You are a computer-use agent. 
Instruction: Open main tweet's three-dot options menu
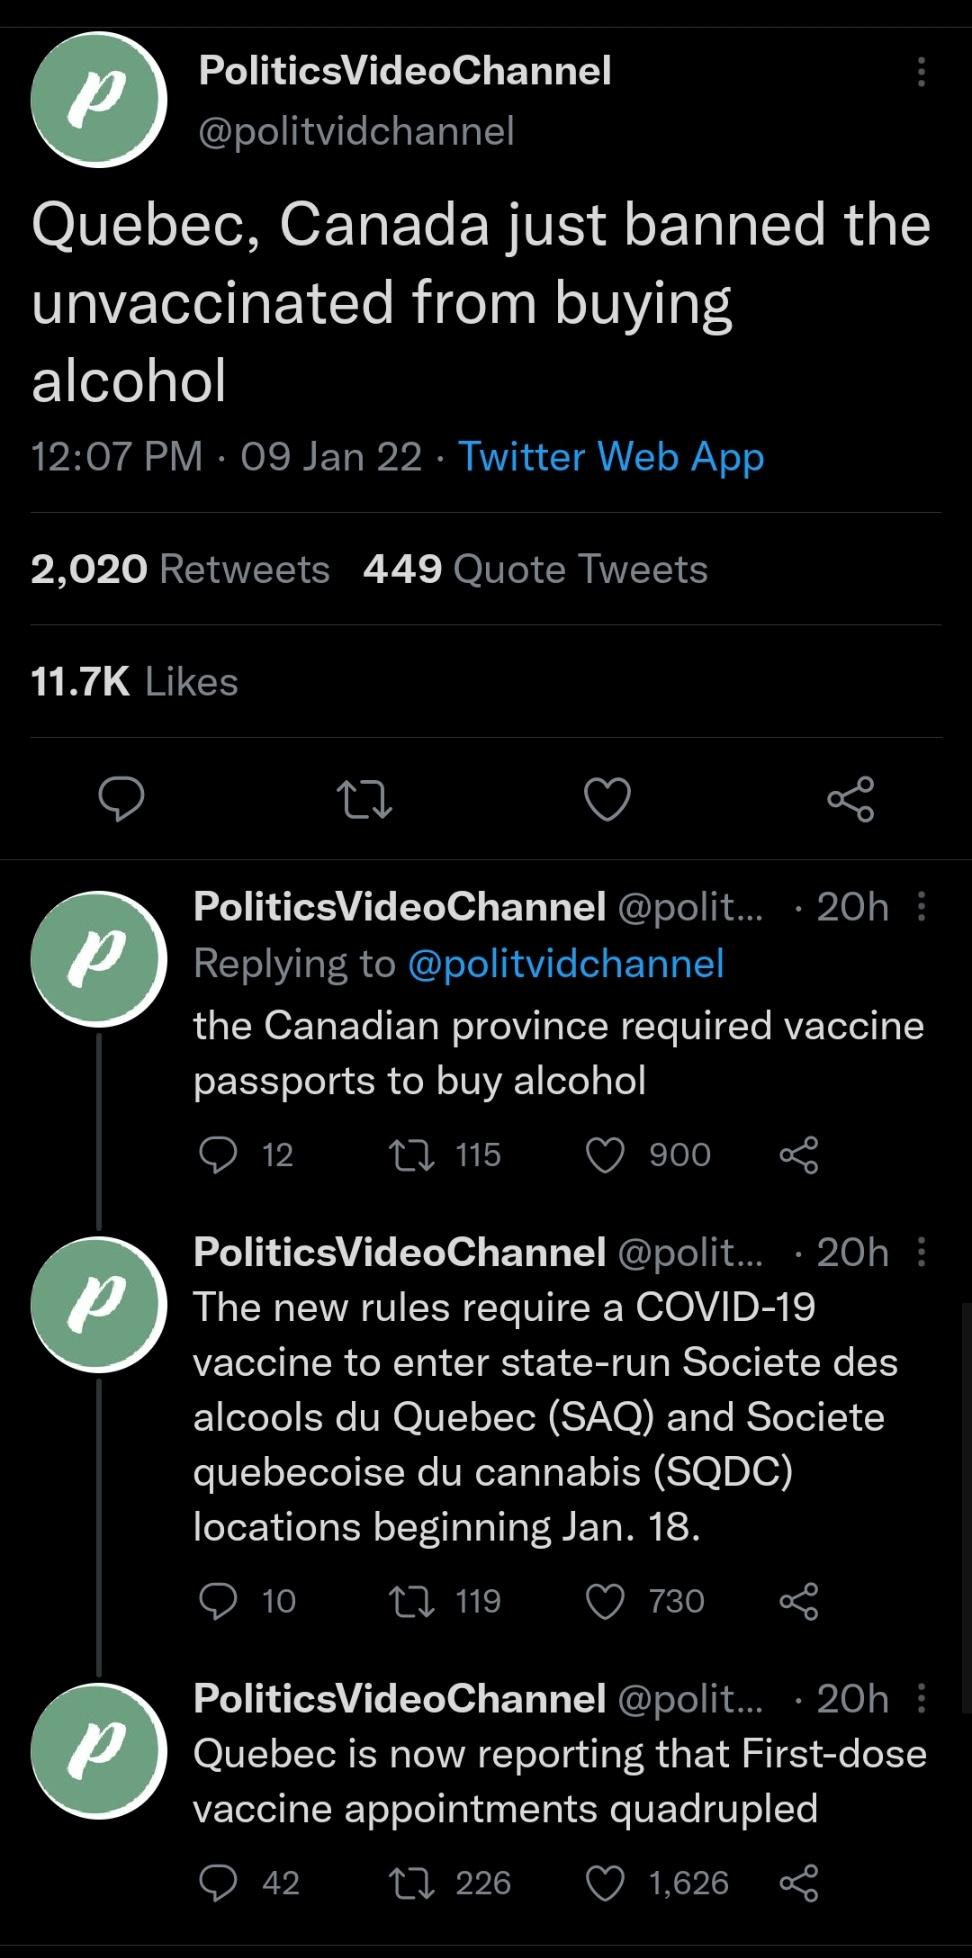(x=921, y=72)
